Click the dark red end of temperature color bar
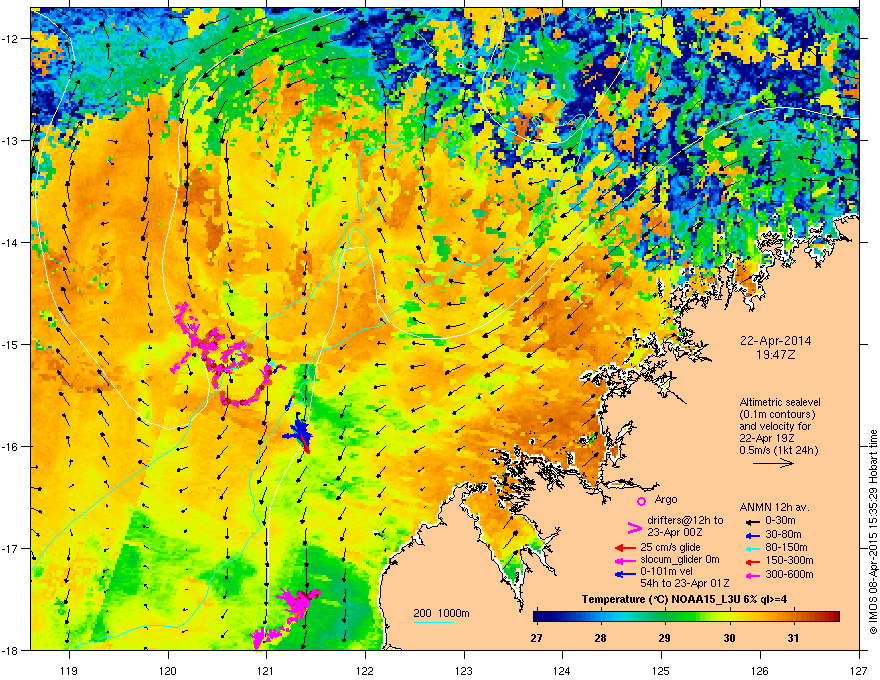Image resolution: width=880 pixels, height=680 pixels. click(x=835, y=617)
